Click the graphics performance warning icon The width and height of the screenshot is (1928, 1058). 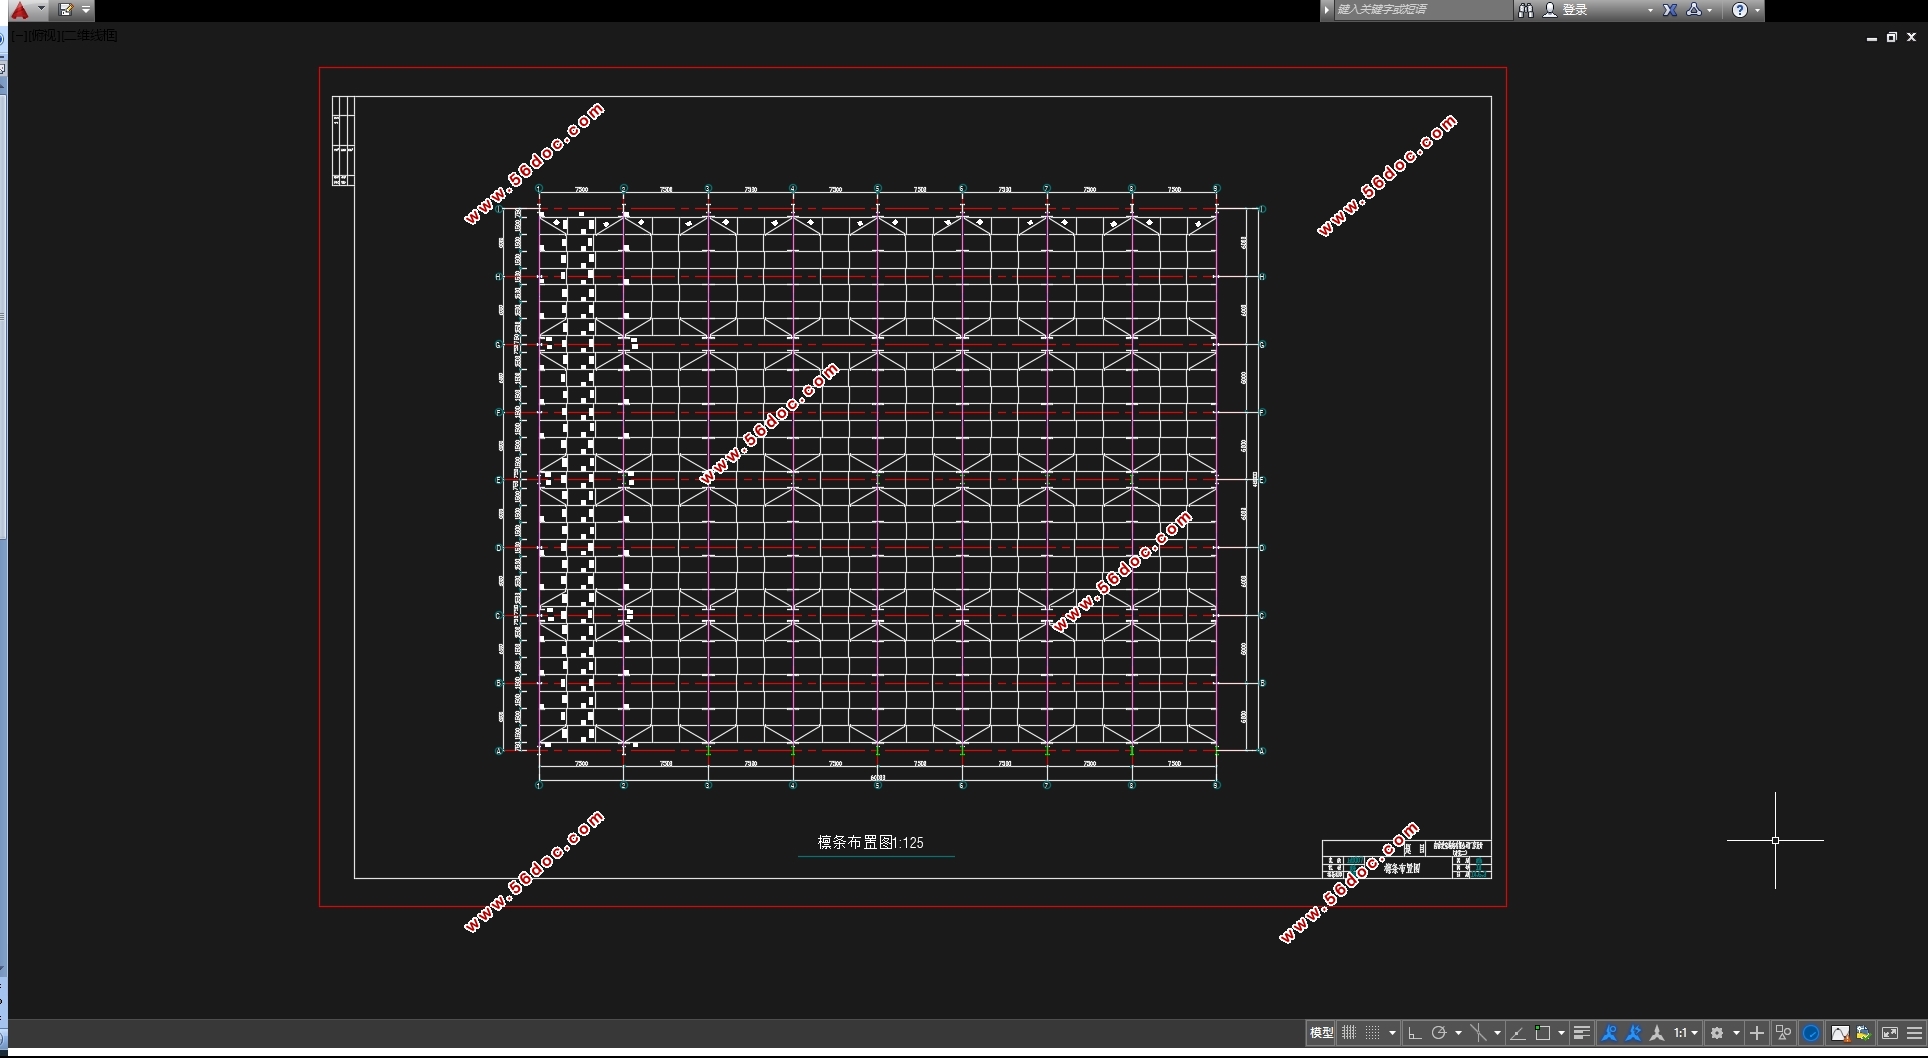pos(1840,1033)
